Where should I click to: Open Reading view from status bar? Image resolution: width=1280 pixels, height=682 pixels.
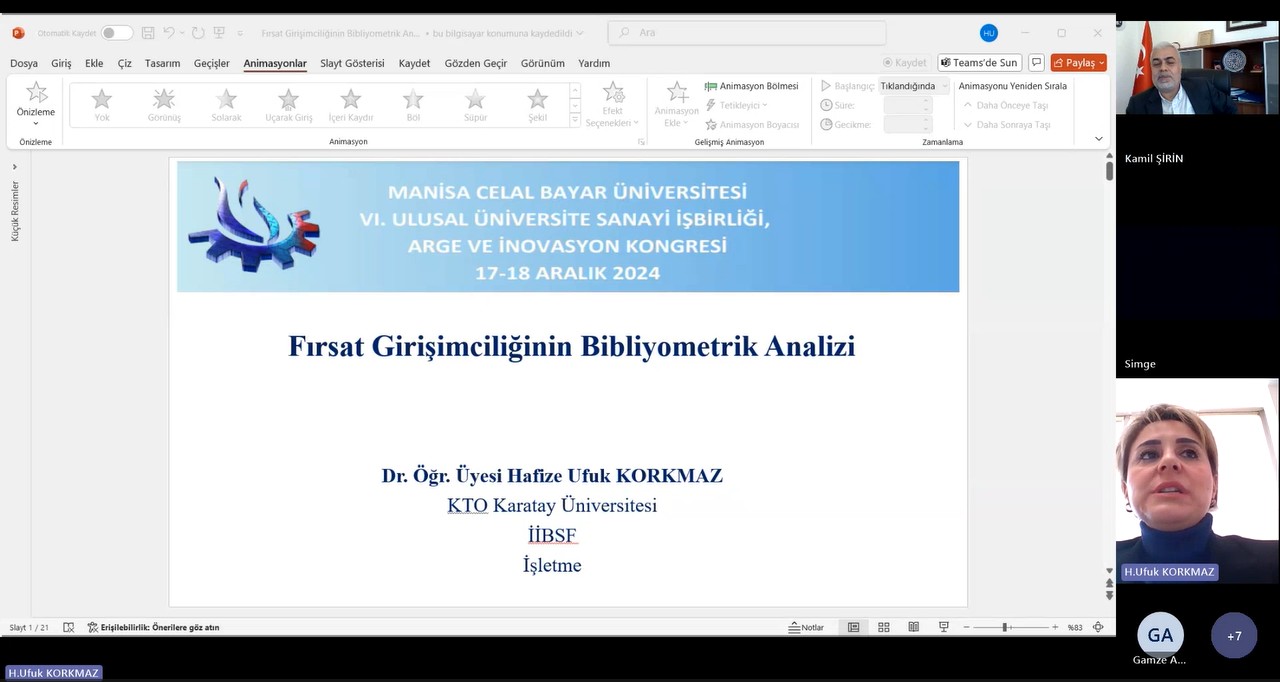click(913, 627)
